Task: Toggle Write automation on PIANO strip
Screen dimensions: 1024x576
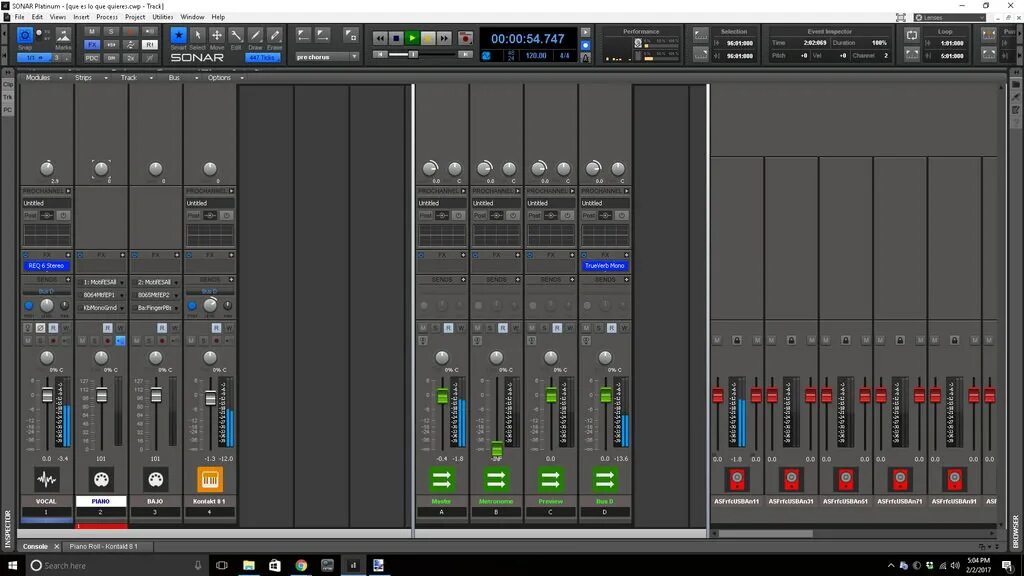Action: pos(120,328)
